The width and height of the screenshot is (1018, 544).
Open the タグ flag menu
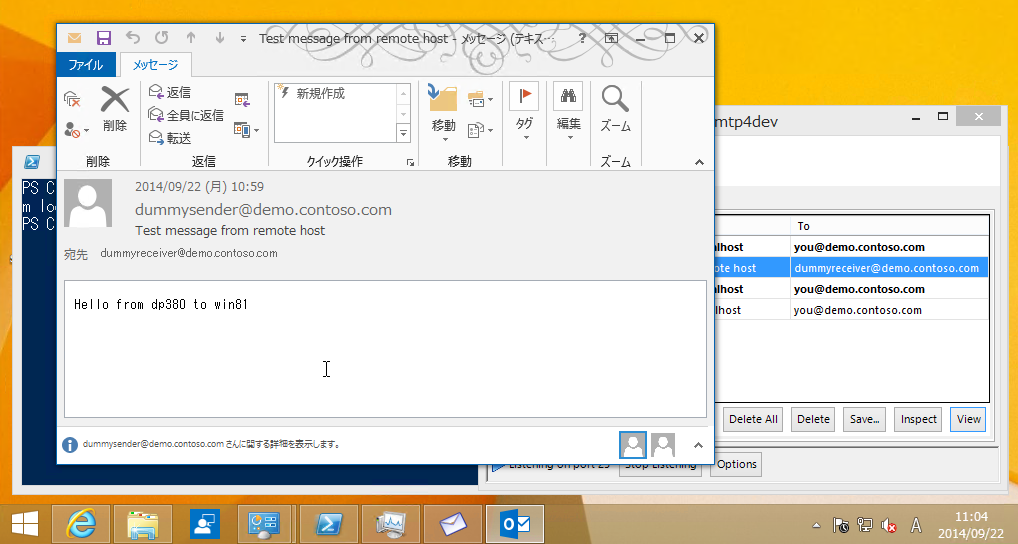(x=525, y=111)
